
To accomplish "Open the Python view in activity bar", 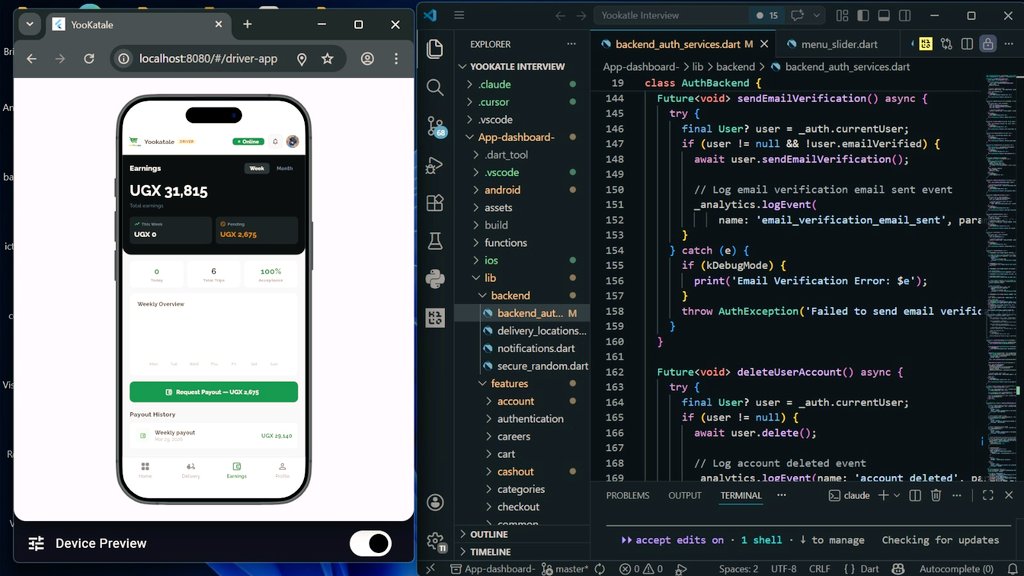I will pyautogui.click(x=435, y=279).
